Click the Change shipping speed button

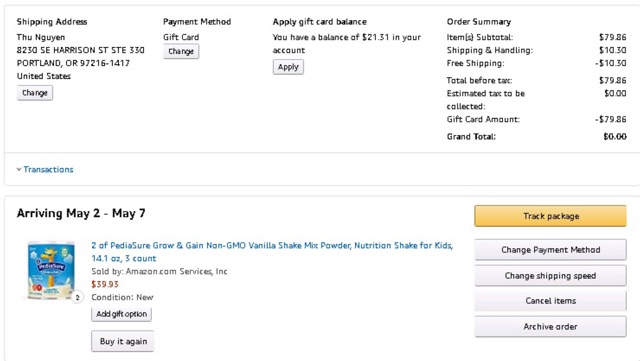(x=550, y=275)
